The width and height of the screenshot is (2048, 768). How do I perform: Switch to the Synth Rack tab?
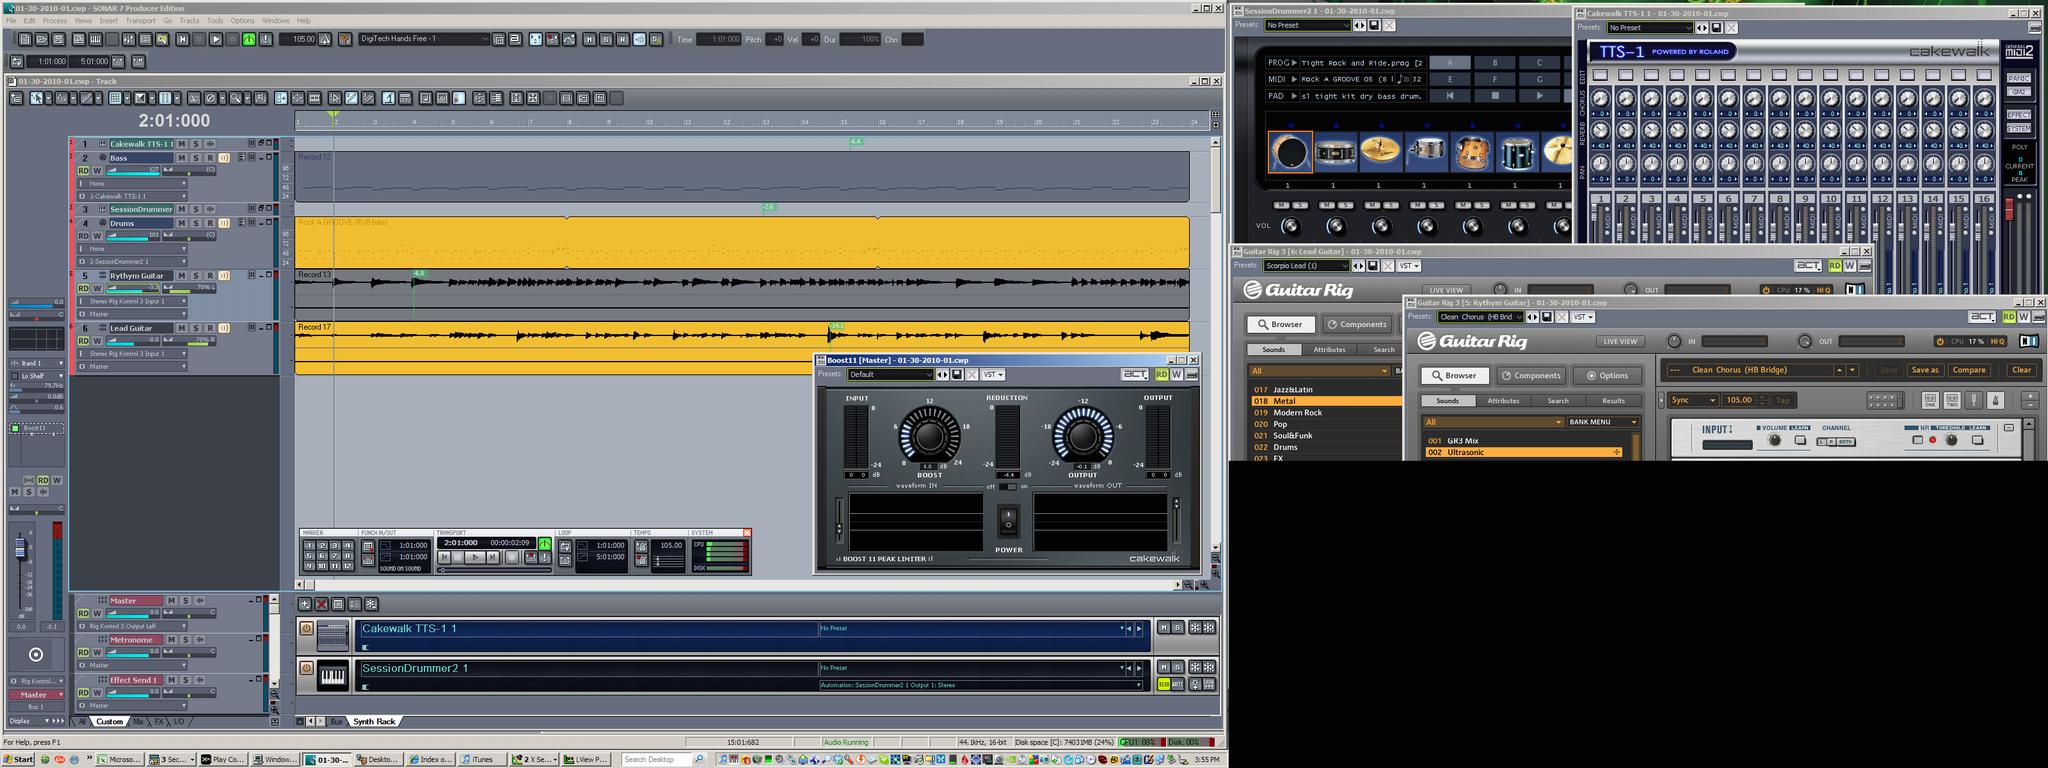click(x=374, y=721)
